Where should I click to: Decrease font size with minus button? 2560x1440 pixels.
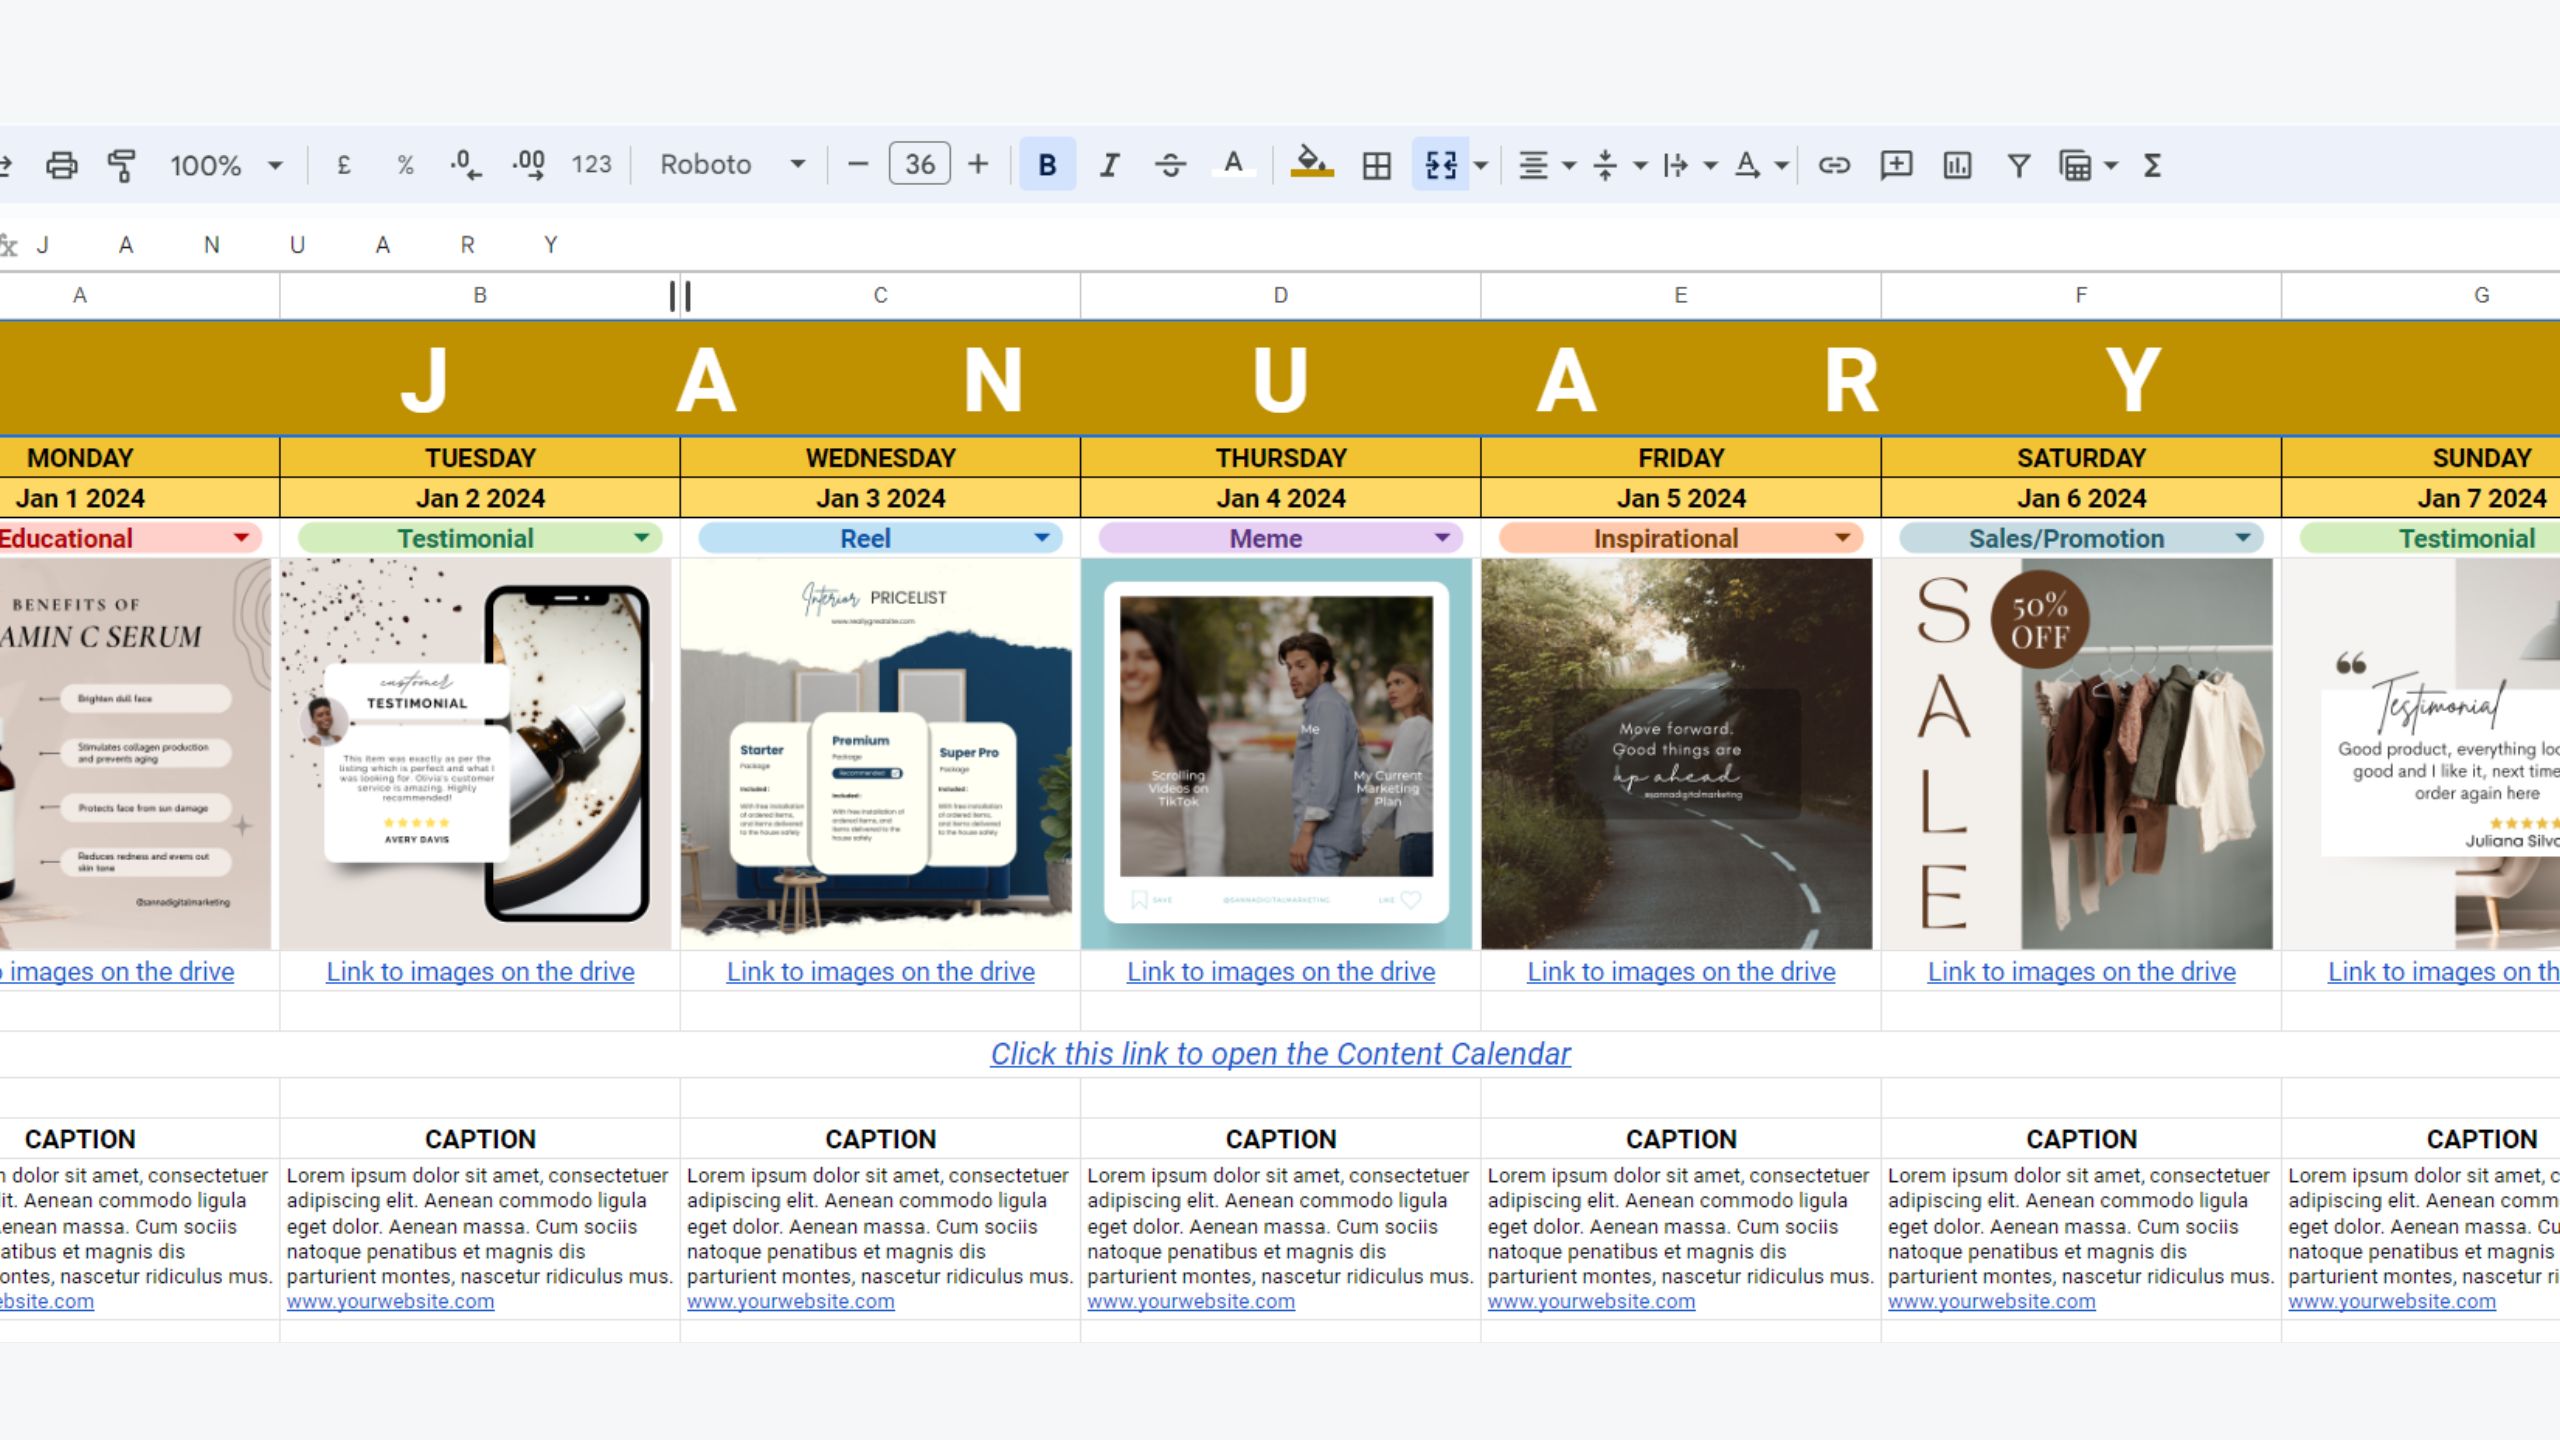(858, 165)
